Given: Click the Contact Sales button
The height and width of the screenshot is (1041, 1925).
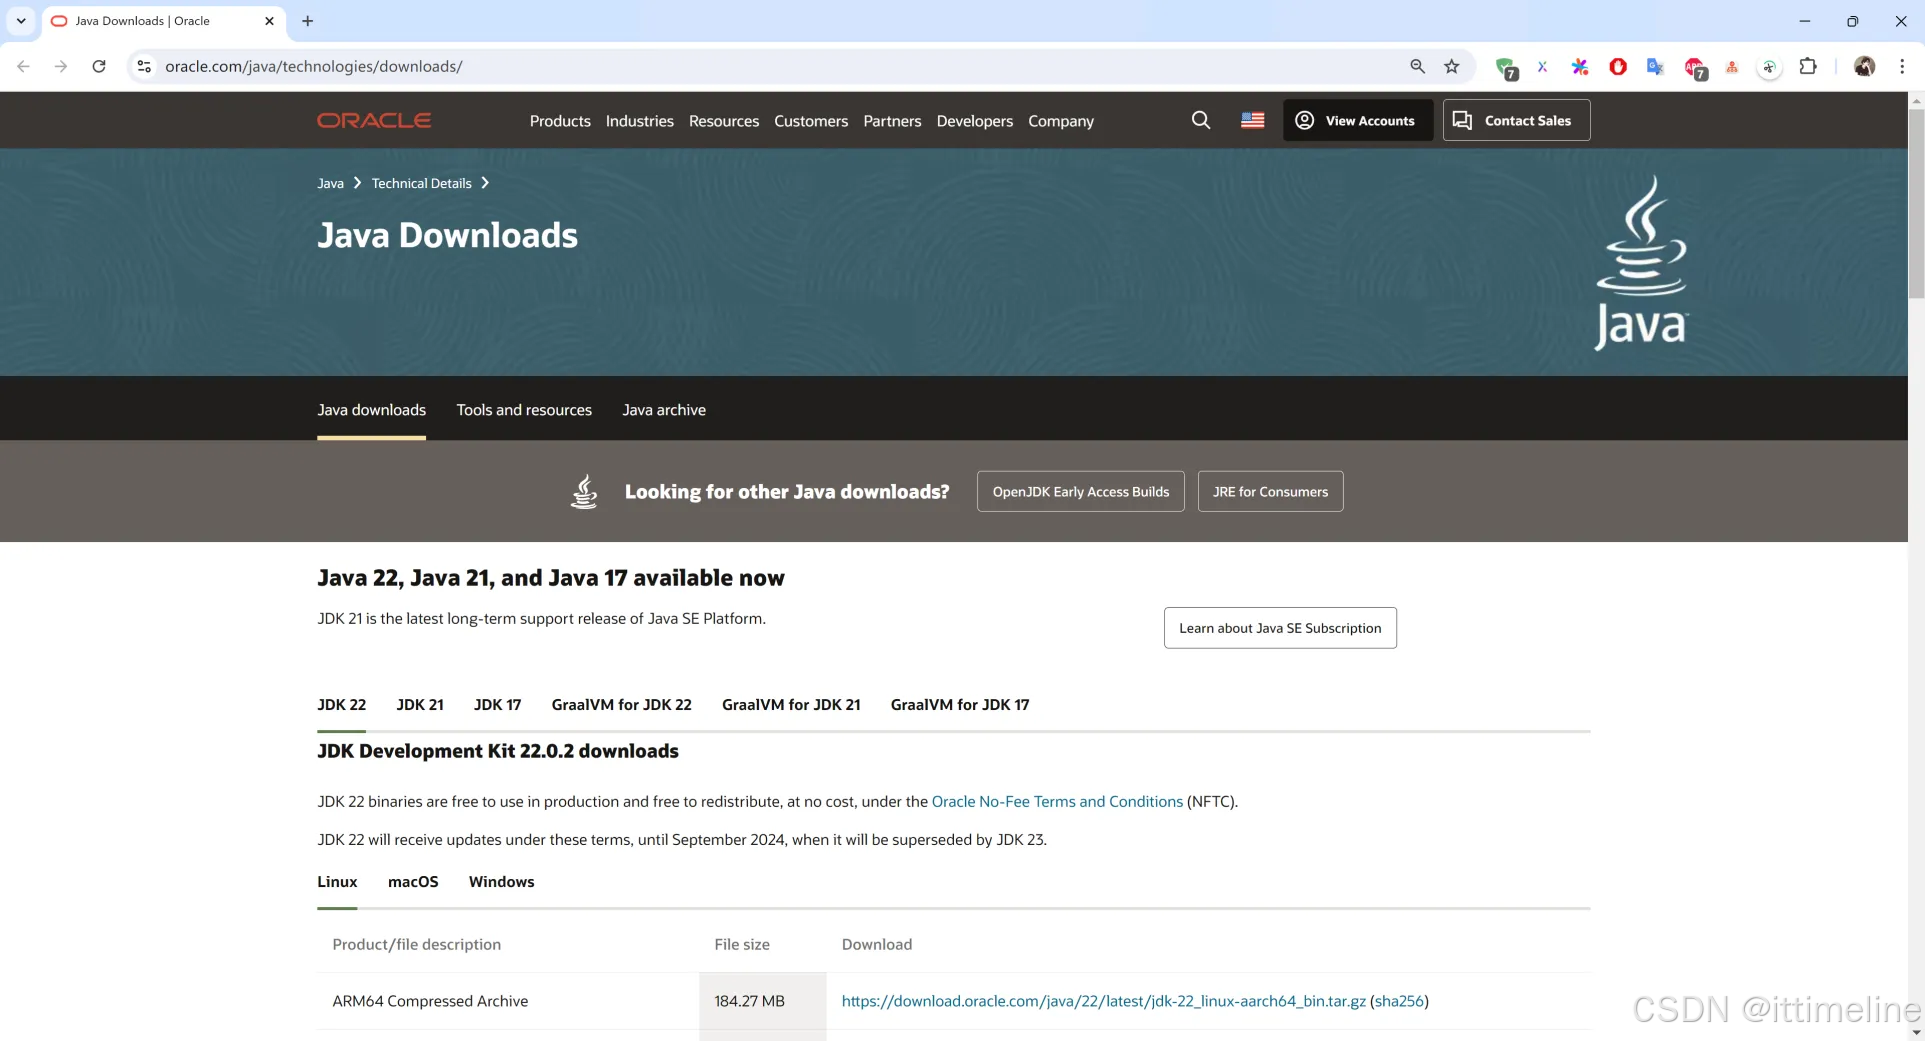Looking at the screenshot, I should 1516,120.
